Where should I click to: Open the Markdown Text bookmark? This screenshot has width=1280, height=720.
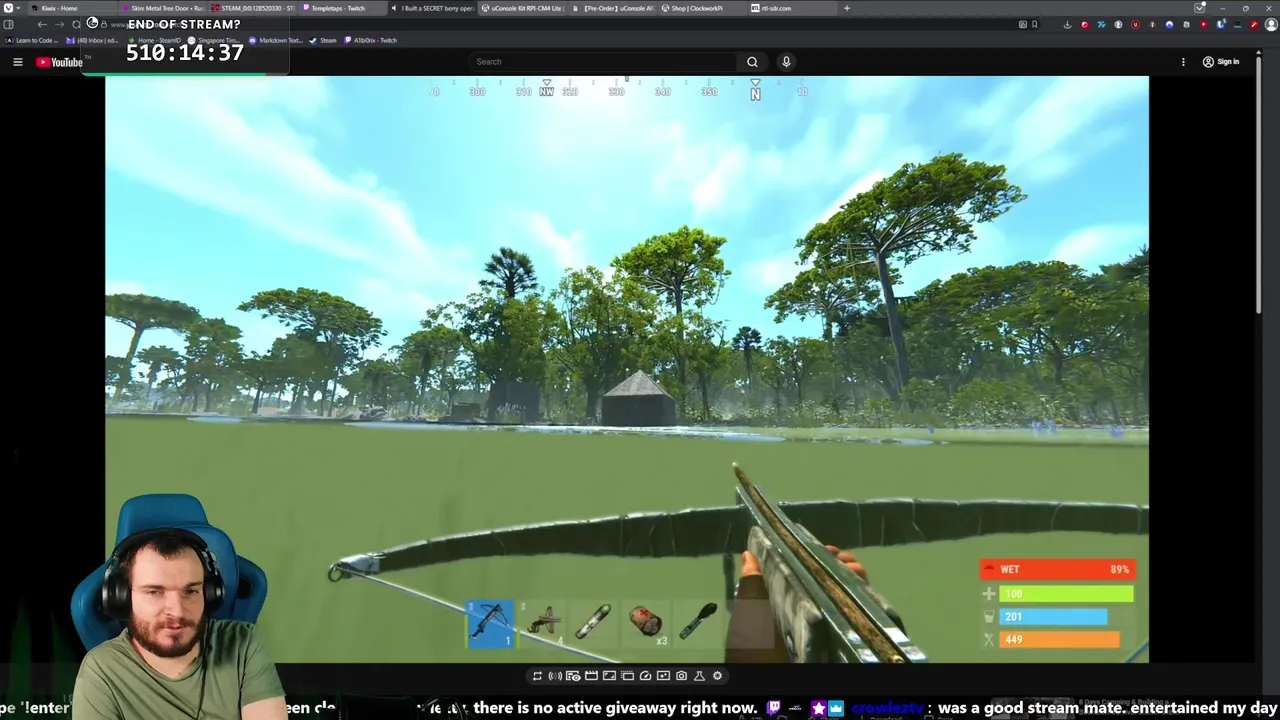tap(276, 40)
